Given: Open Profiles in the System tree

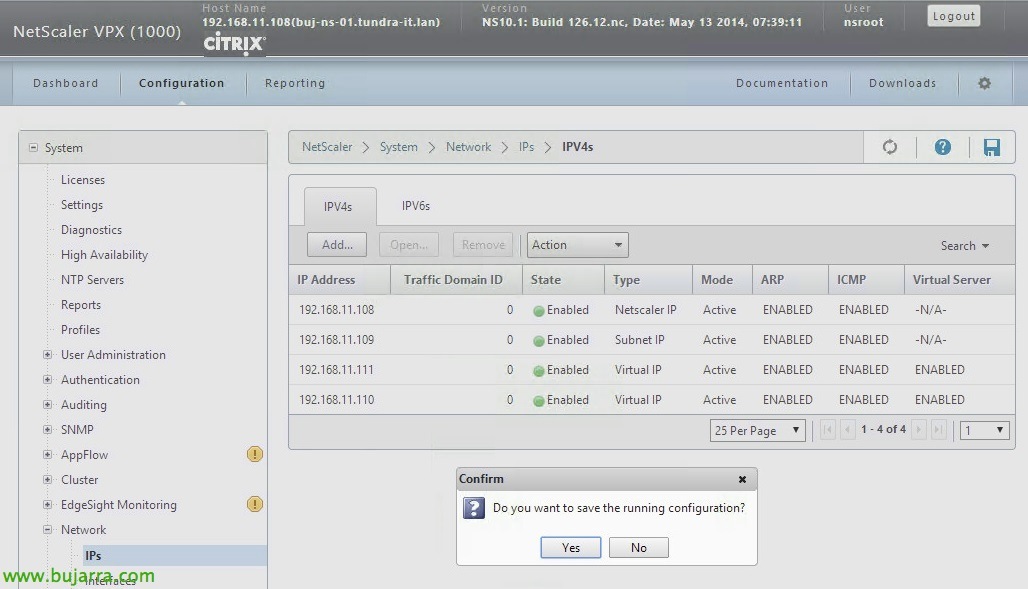Looking at the screenshot, I should [x=80, y=329].
